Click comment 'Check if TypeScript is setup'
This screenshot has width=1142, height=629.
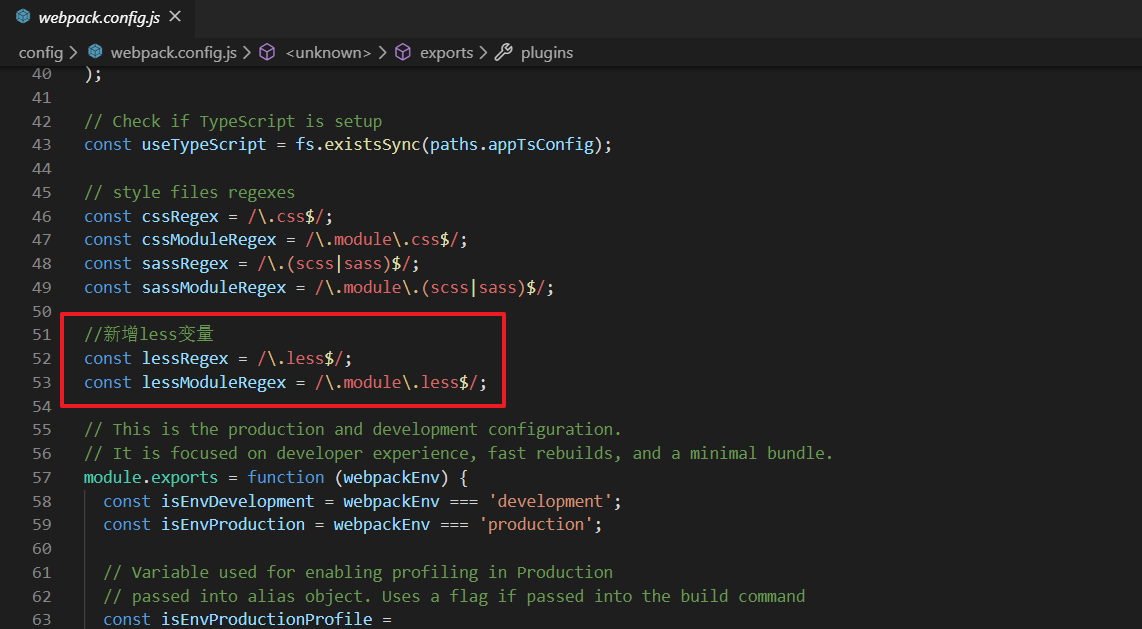pos(233,121)
